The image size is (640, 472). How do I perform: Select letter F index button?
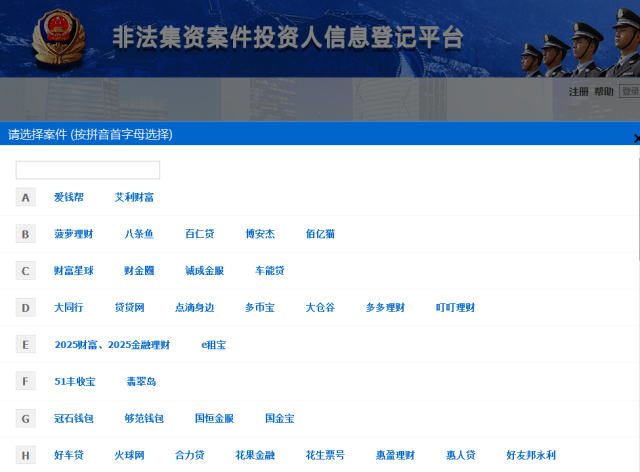(x=25, y=381)
